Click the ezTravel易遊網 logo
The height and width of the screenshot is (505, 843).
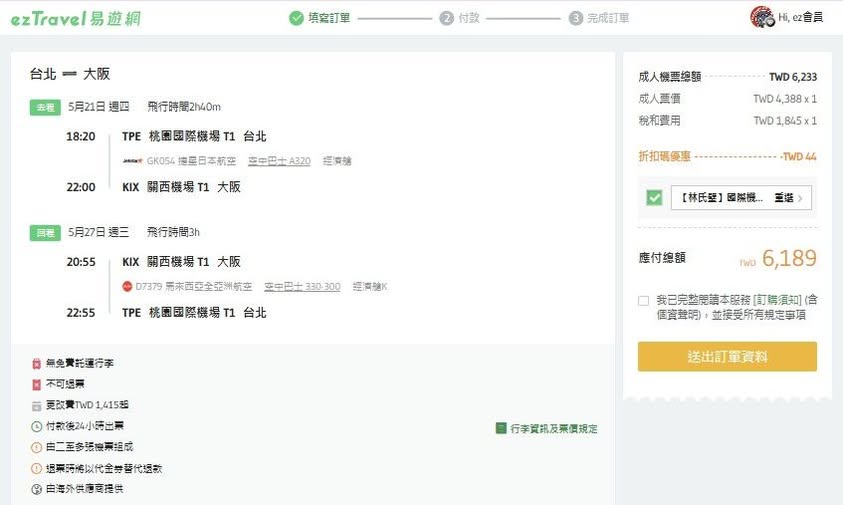point(76,18)
